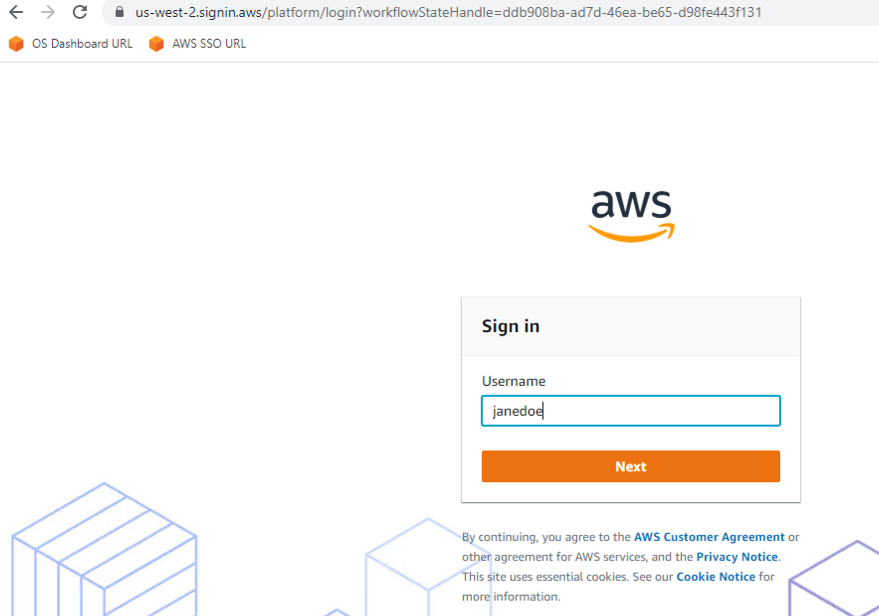The image size is (879, 616).
Task: Open the AWS SSO URL bookmark text
Action: pyautogui.click(x=208, y=44)
